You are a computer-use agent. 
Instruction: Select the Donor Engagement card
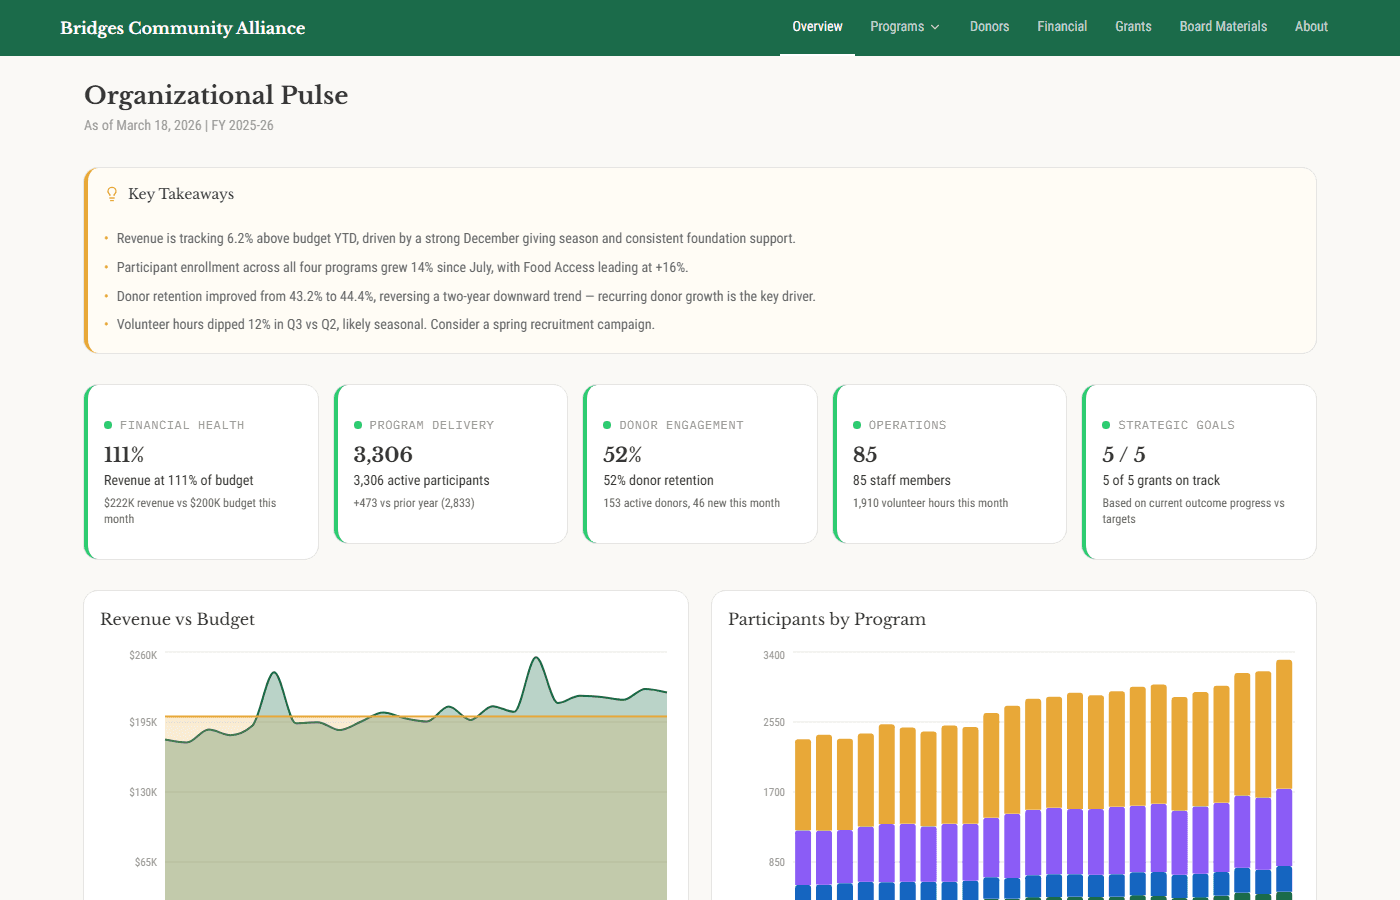pos(700,464)
